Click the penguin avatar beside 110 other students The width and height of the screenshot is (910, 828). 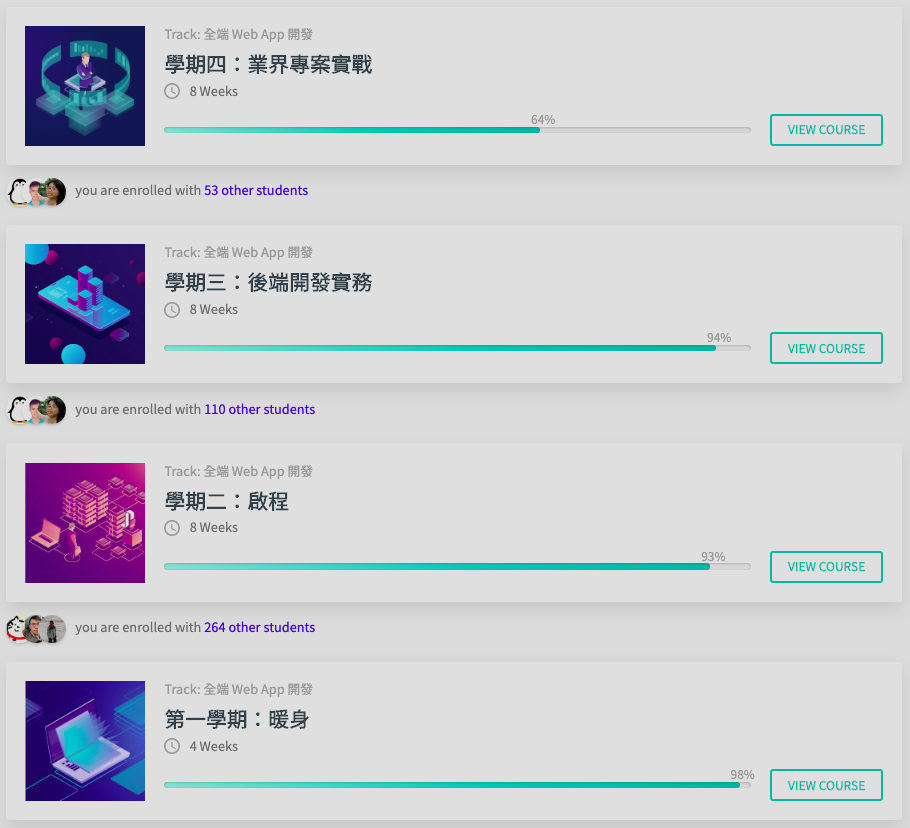(x=18, y=410)
